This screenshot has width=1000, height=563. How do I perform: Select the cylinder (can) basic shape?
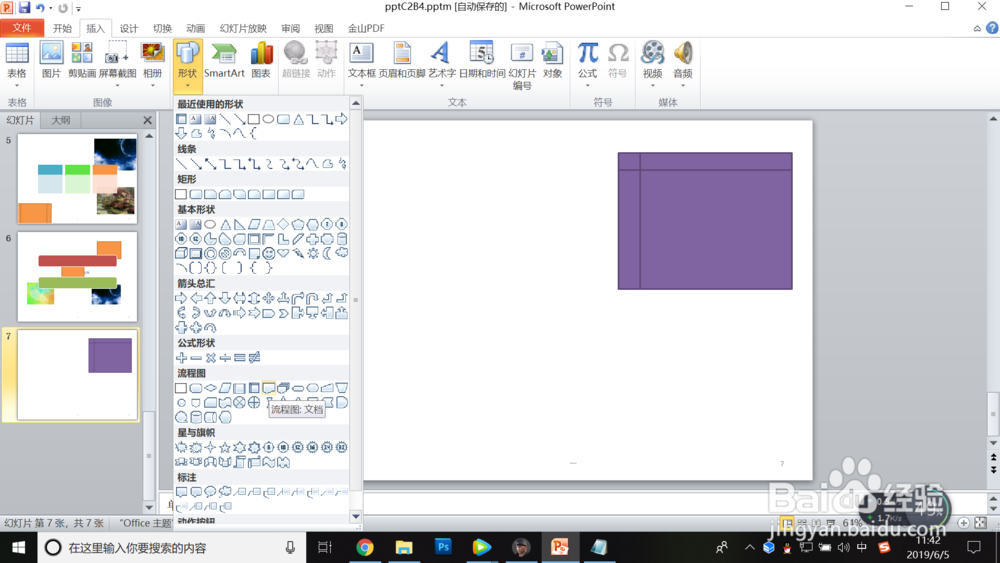342,239
